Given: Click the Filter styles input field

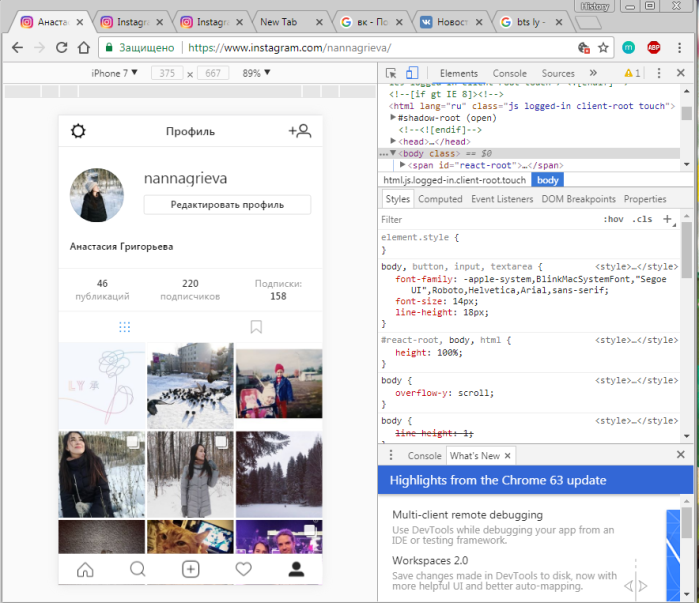Looking at the screenshot, I should (488, 219).
